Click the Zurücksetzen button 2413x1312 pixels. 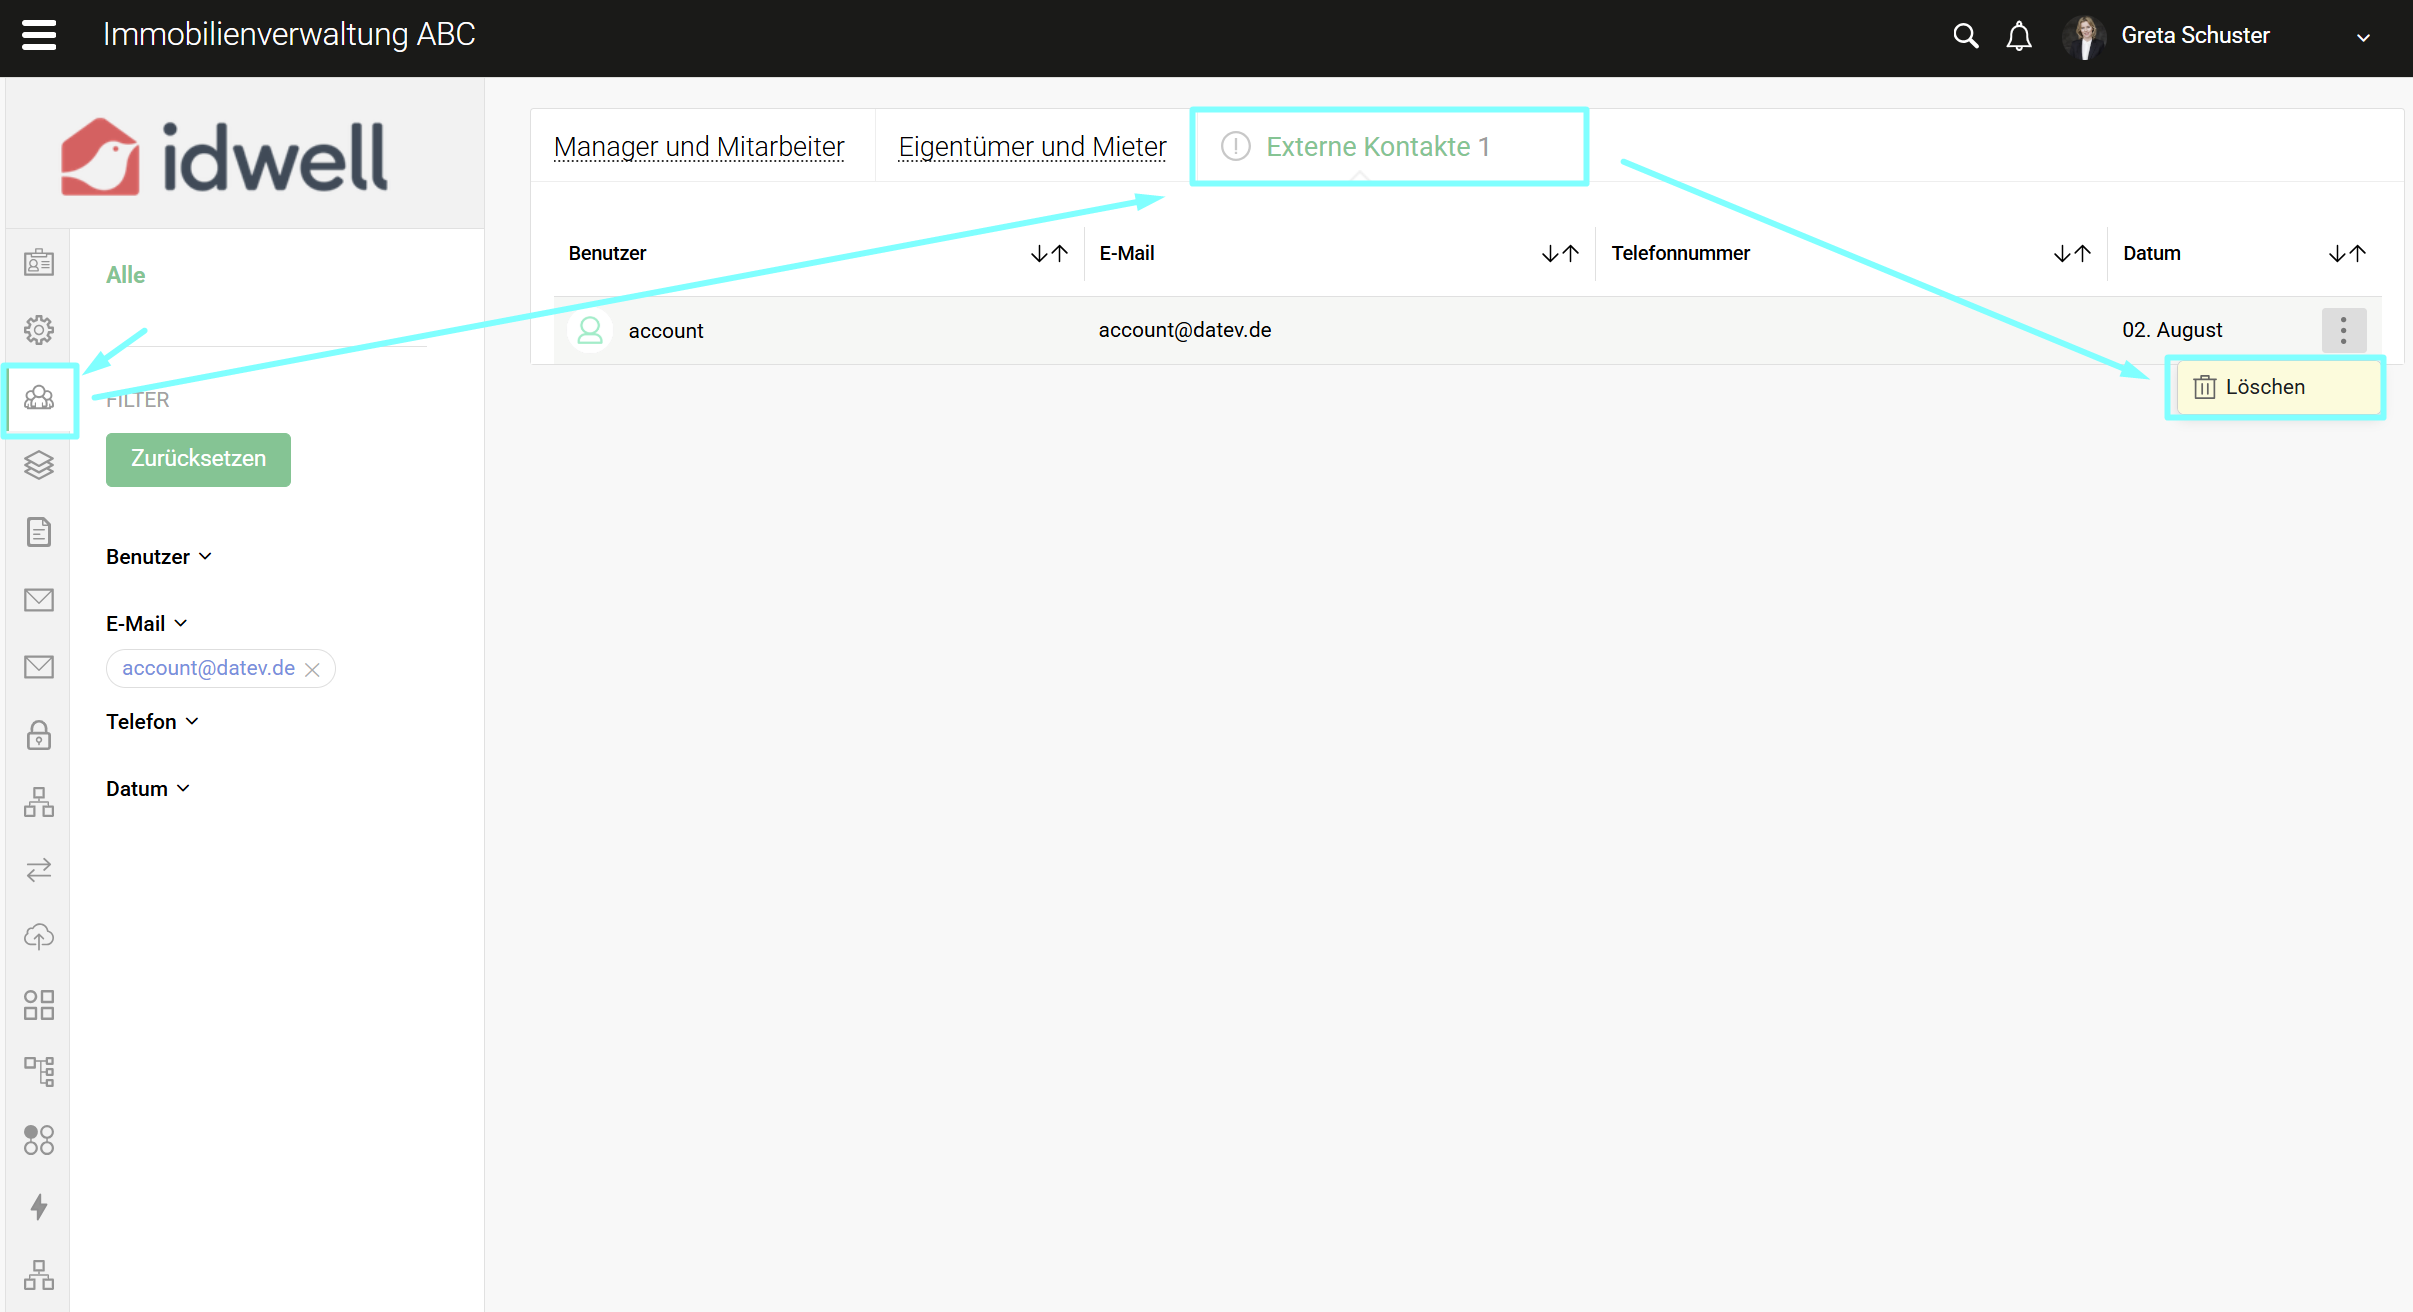click(198, 459)
